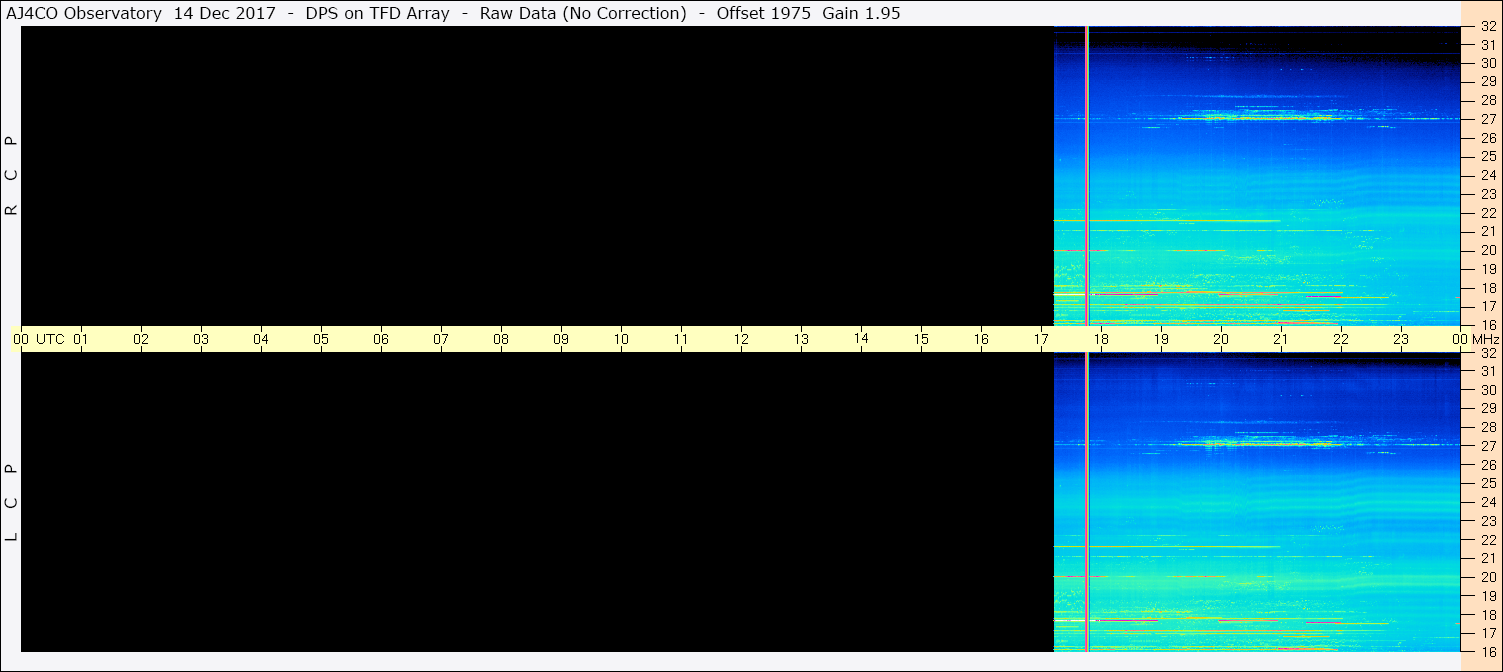The image size is (1503, 672).
Task: Click the 16 MHz label of LCP panel
Action: point(1489,652)
